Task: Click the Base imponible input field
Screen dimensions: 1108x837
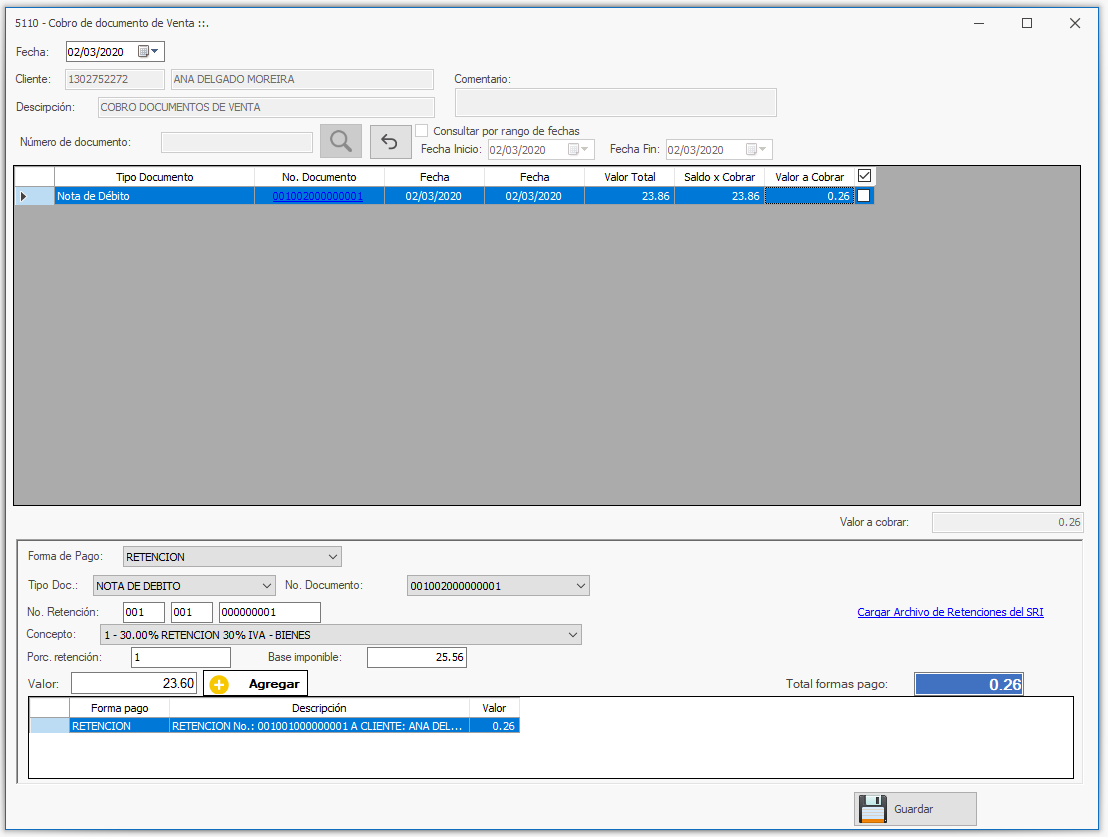Action: click(x=416, y=658)
